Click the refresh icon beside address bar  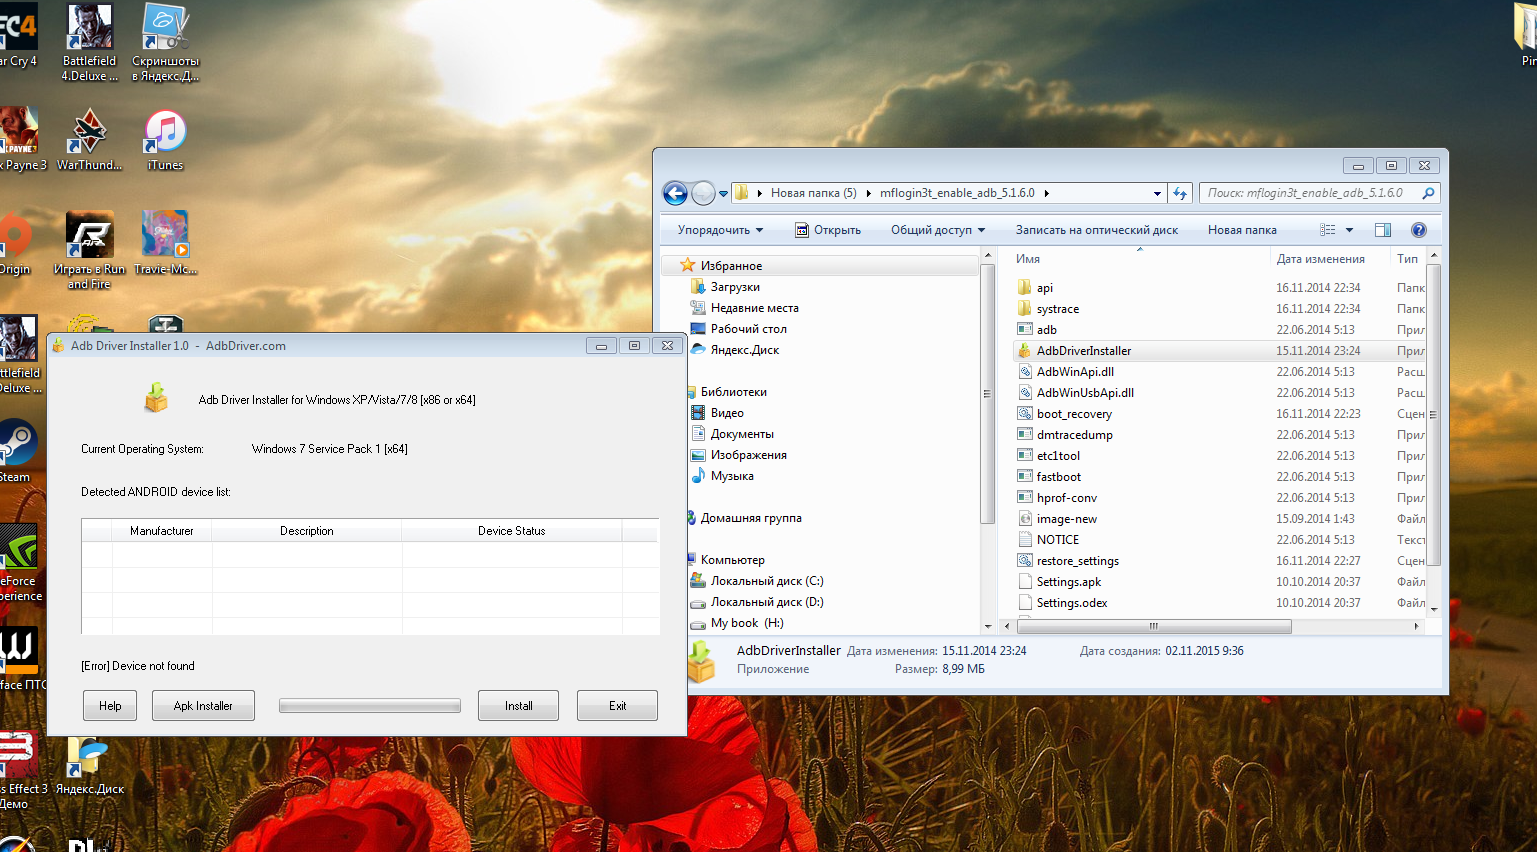(1180, 193)
